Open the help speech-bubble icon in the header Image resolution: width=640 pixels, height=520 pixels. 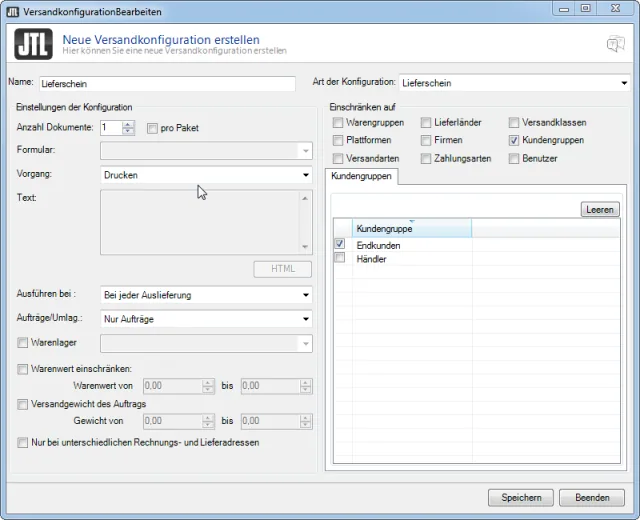(x=616, y=44)
